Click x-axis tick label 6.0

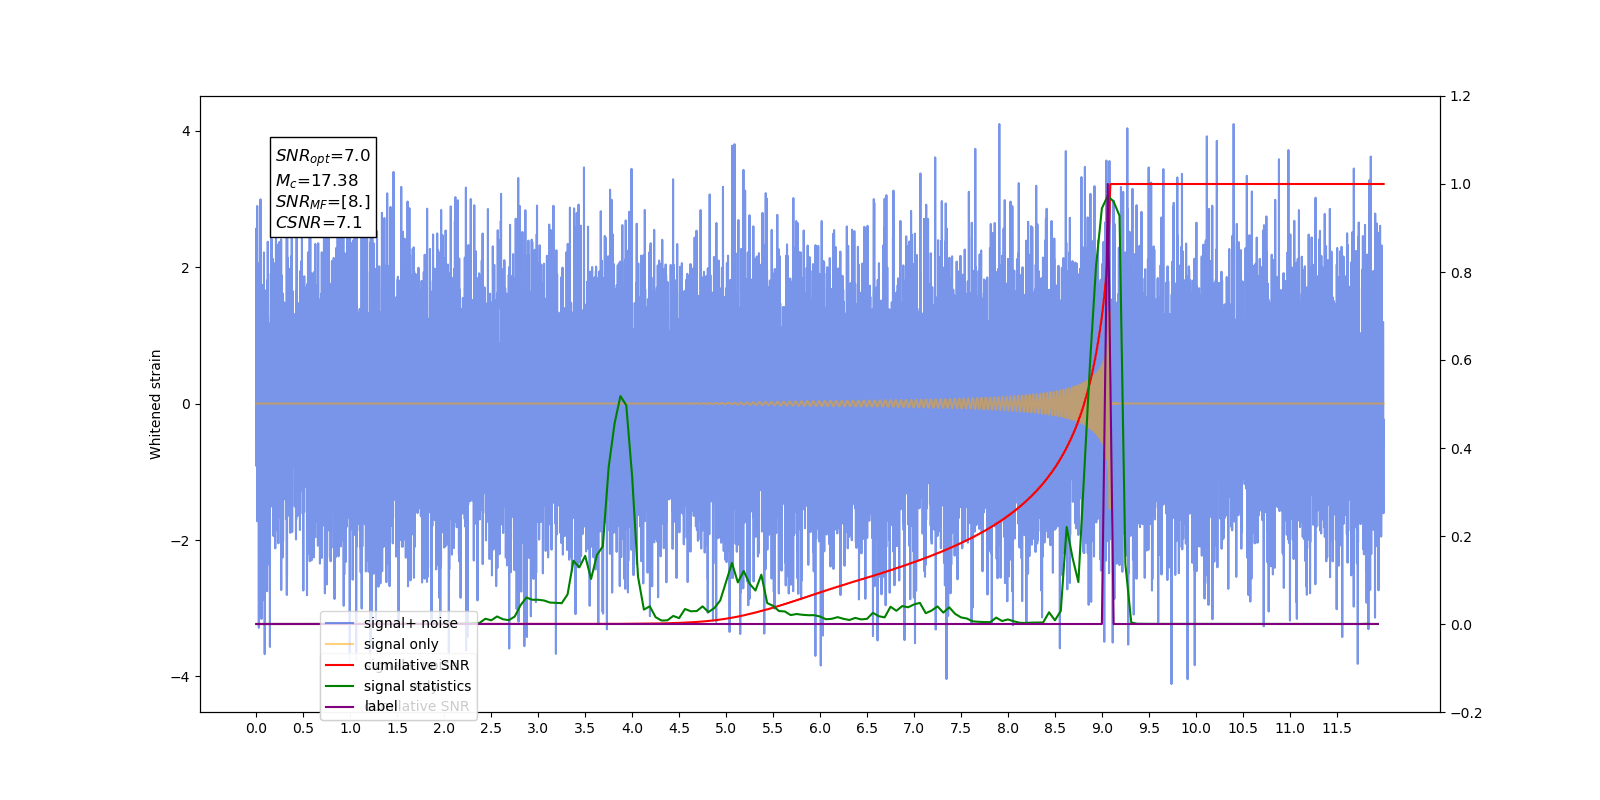tap(820, 728)
